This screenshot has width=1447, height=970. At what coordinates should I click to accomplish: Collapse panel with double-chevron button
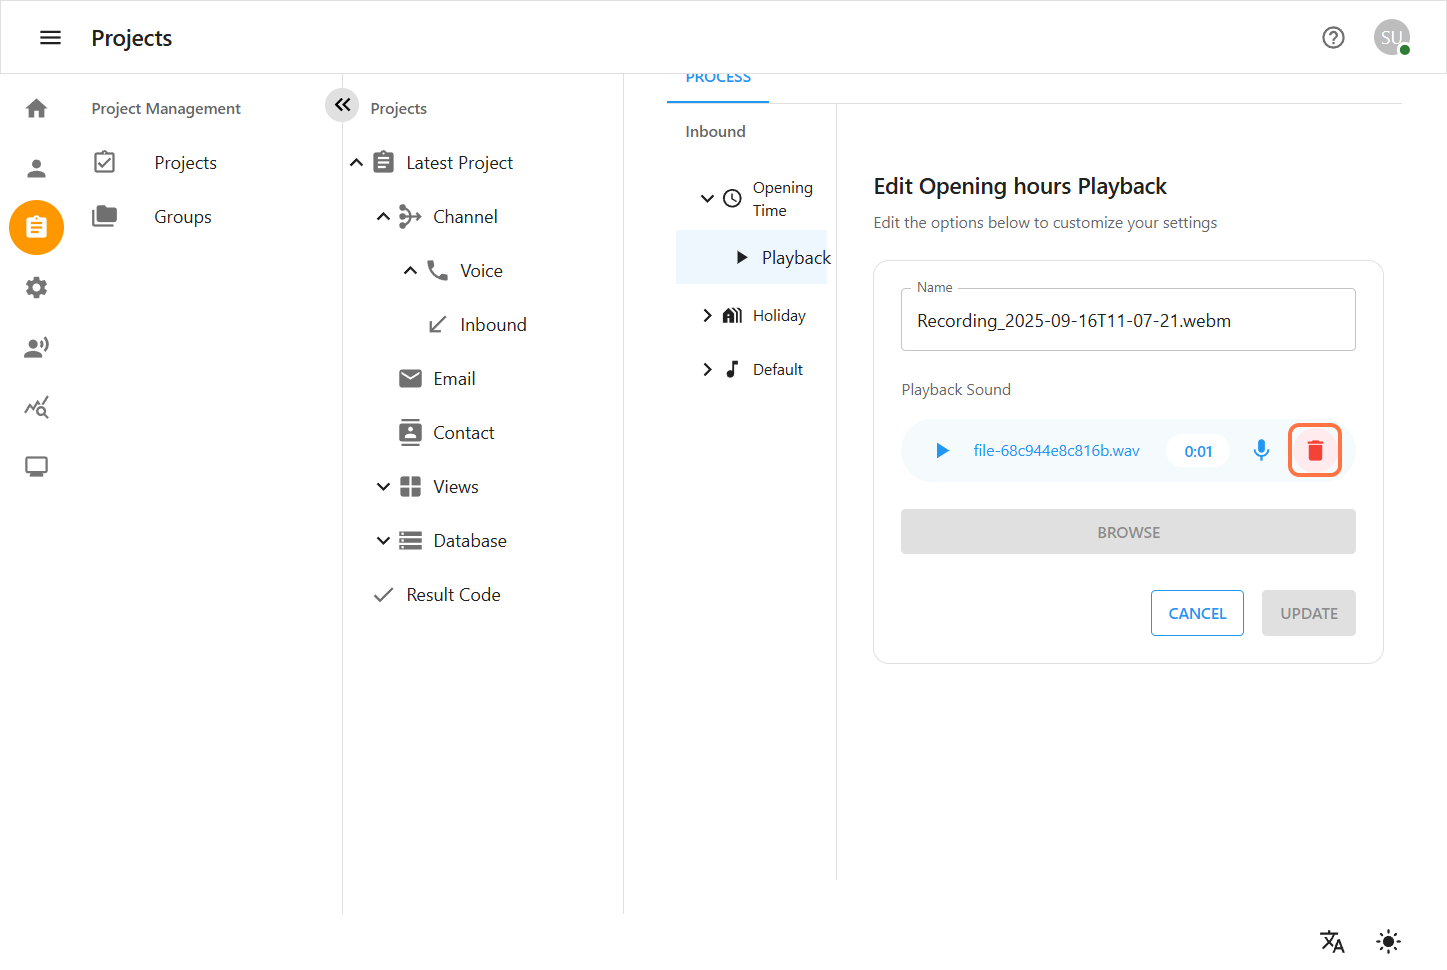[x=342, y=105]
